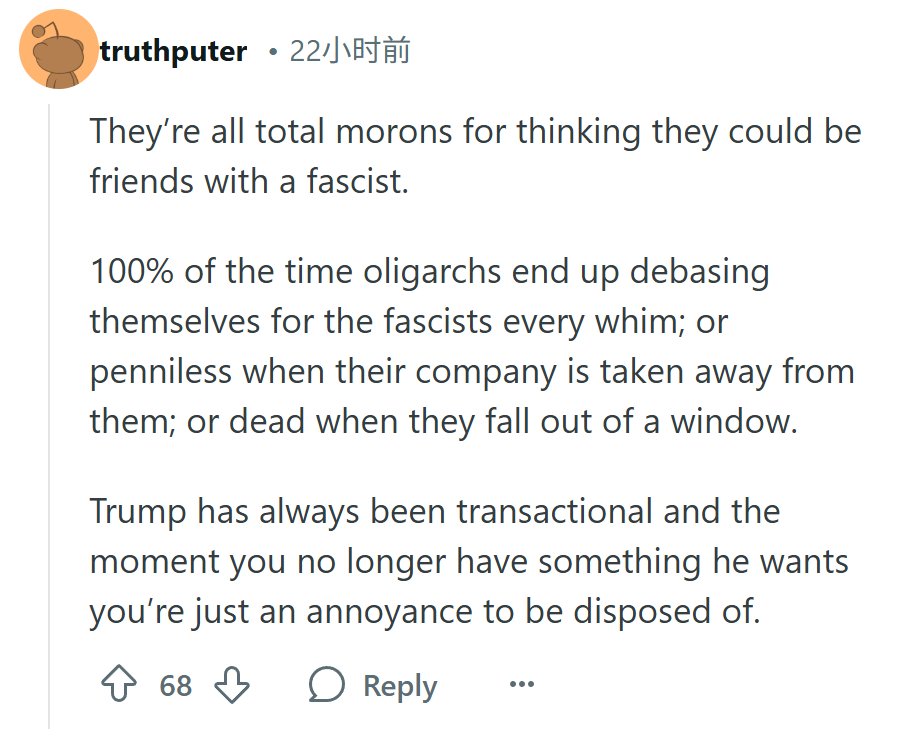The height and width of the screenshot is (729, 897).
Task: Click the line starting "Trump has always been"
Action: click(435, 511)
